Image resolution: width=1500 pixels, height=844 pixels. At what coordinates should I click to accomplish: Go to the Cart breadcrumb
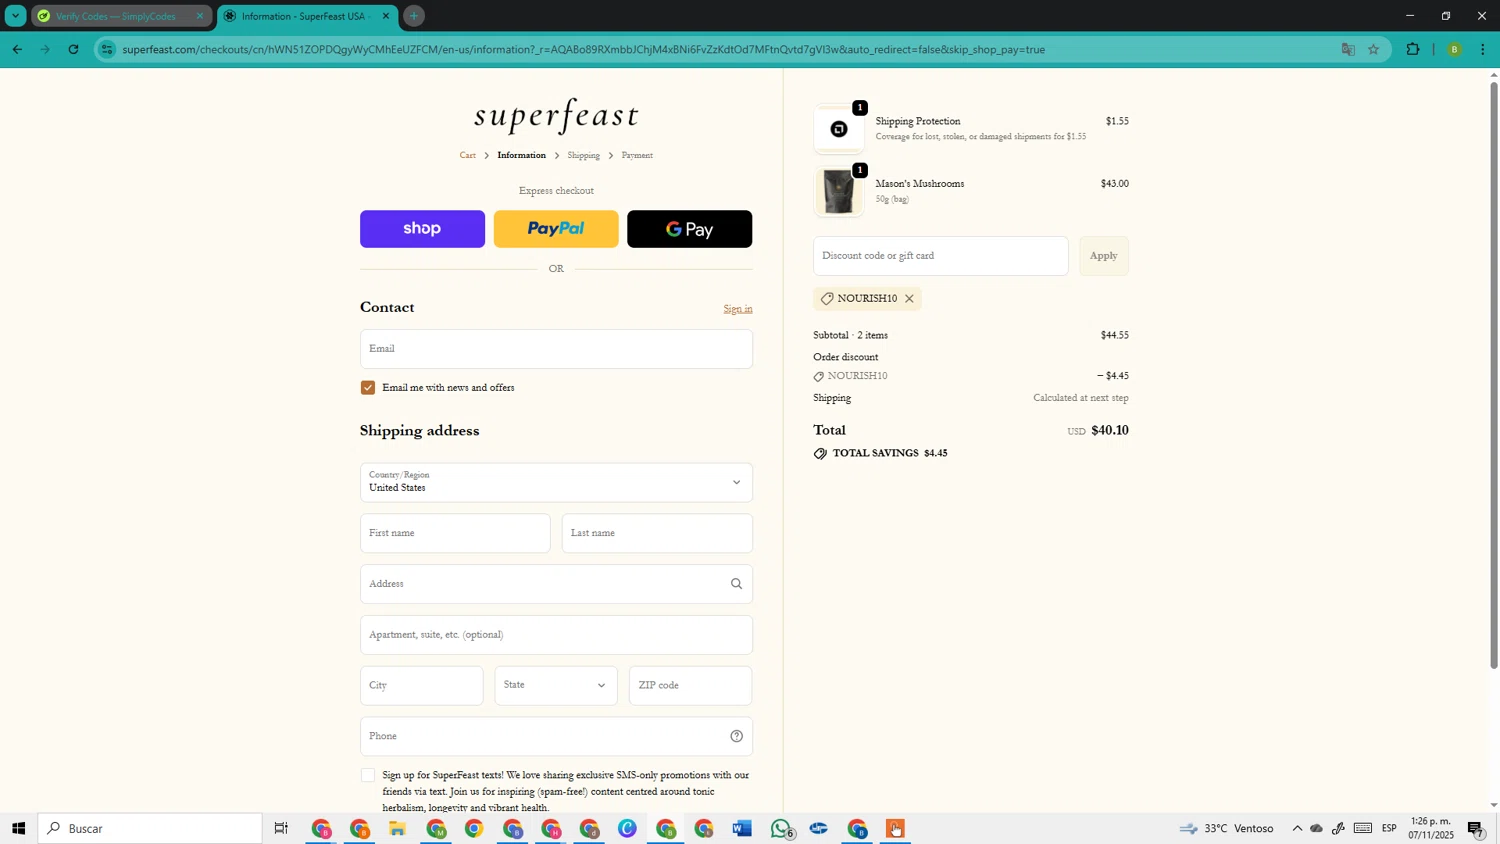(x=468, y=156)
